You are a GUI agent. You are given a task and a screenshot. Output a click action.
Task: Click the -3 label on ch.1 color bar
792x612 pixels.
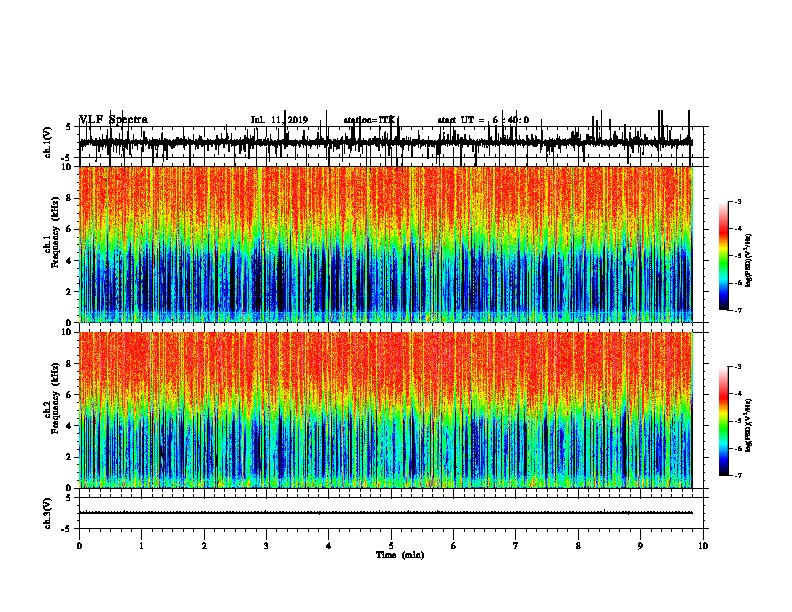tap(738, 201)
